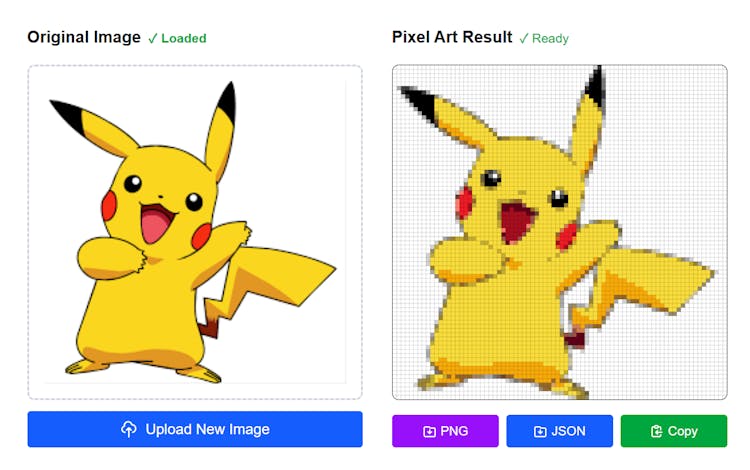Click the green checkmark beside Ready
The image size is (750, 470).
tap(524, 38)
